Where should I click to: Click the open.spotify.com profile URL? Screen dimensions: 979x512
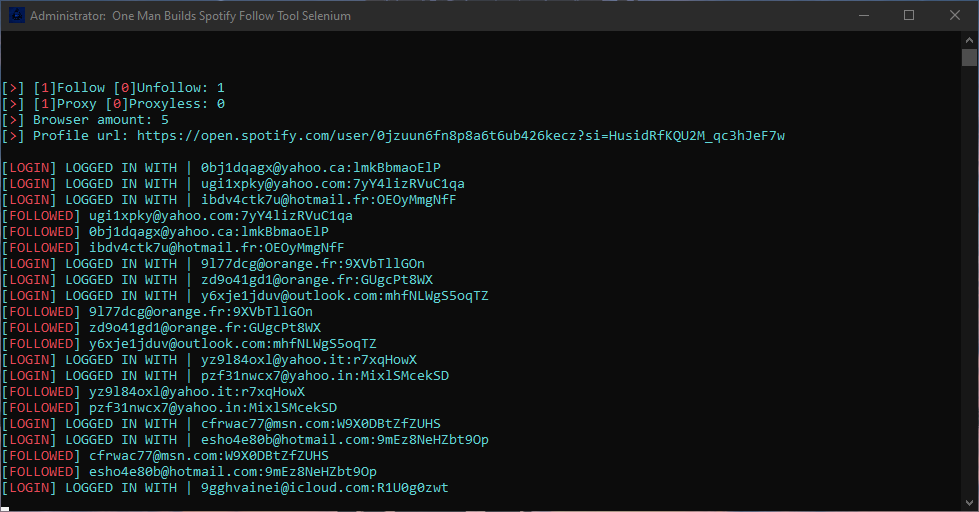(461, 136)
